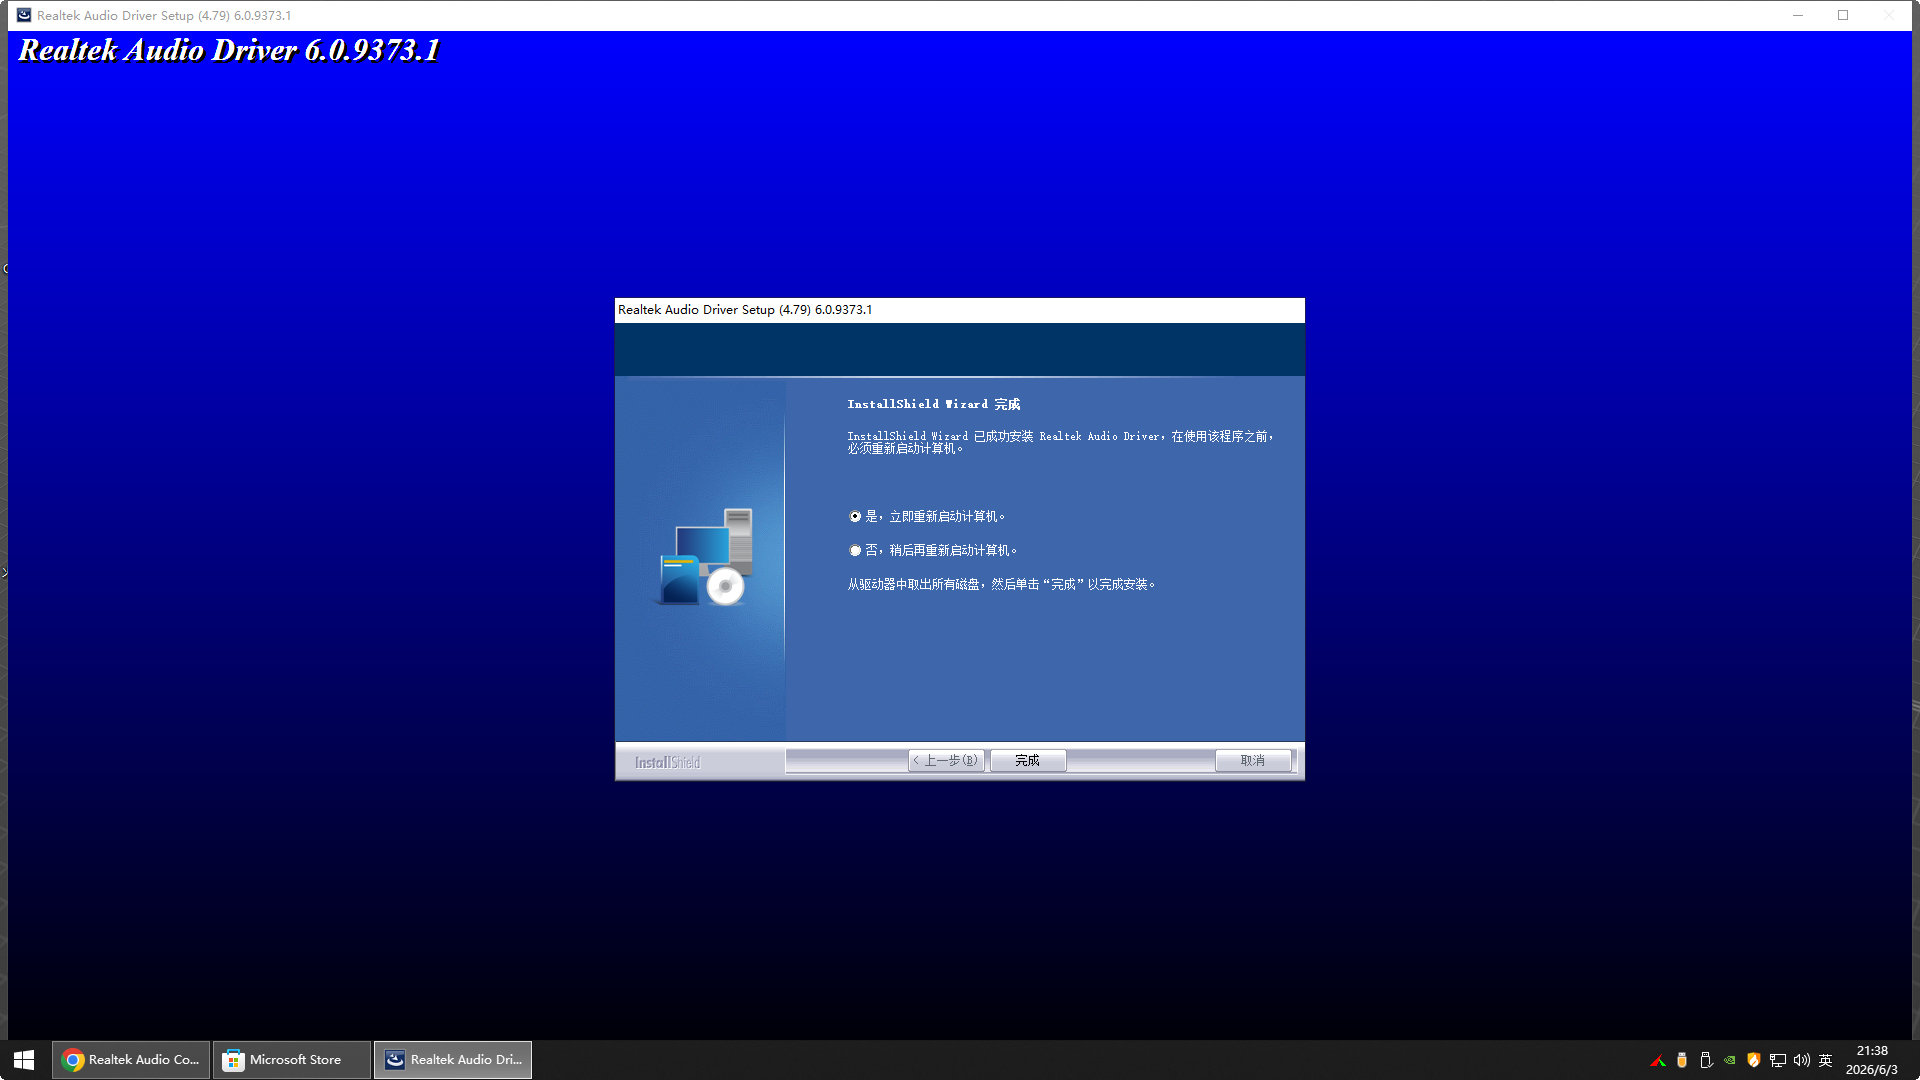The width and height of the screenshot is (1920, 1080).
Task: Click the orange shield security tray icon
Action: click(x=1754, y=1060)
